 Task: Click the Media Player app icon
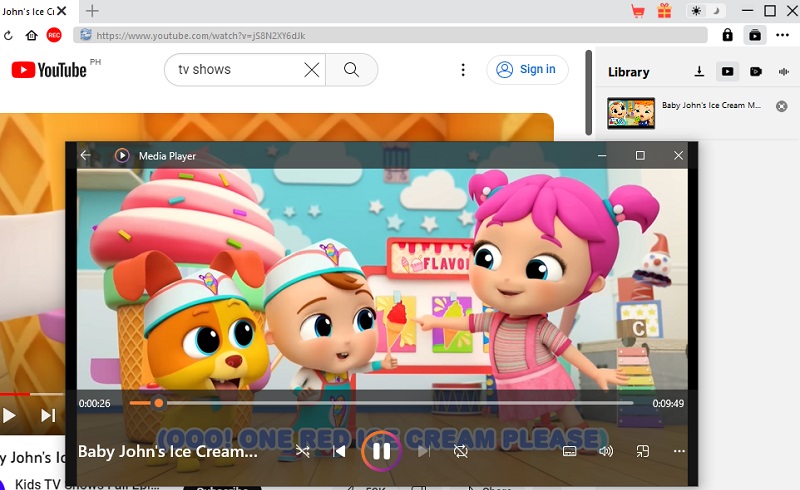point(122,155)
